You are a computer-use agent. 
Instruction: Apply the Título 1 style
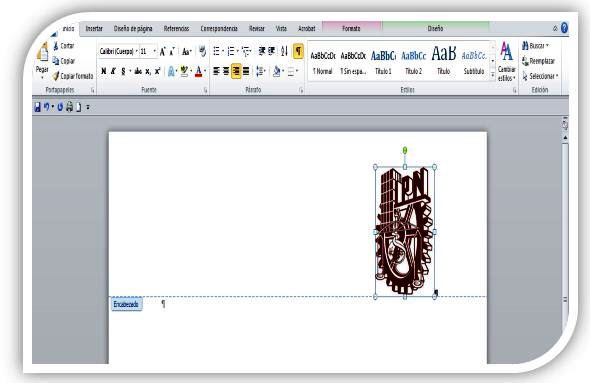(x=383, y=61)
